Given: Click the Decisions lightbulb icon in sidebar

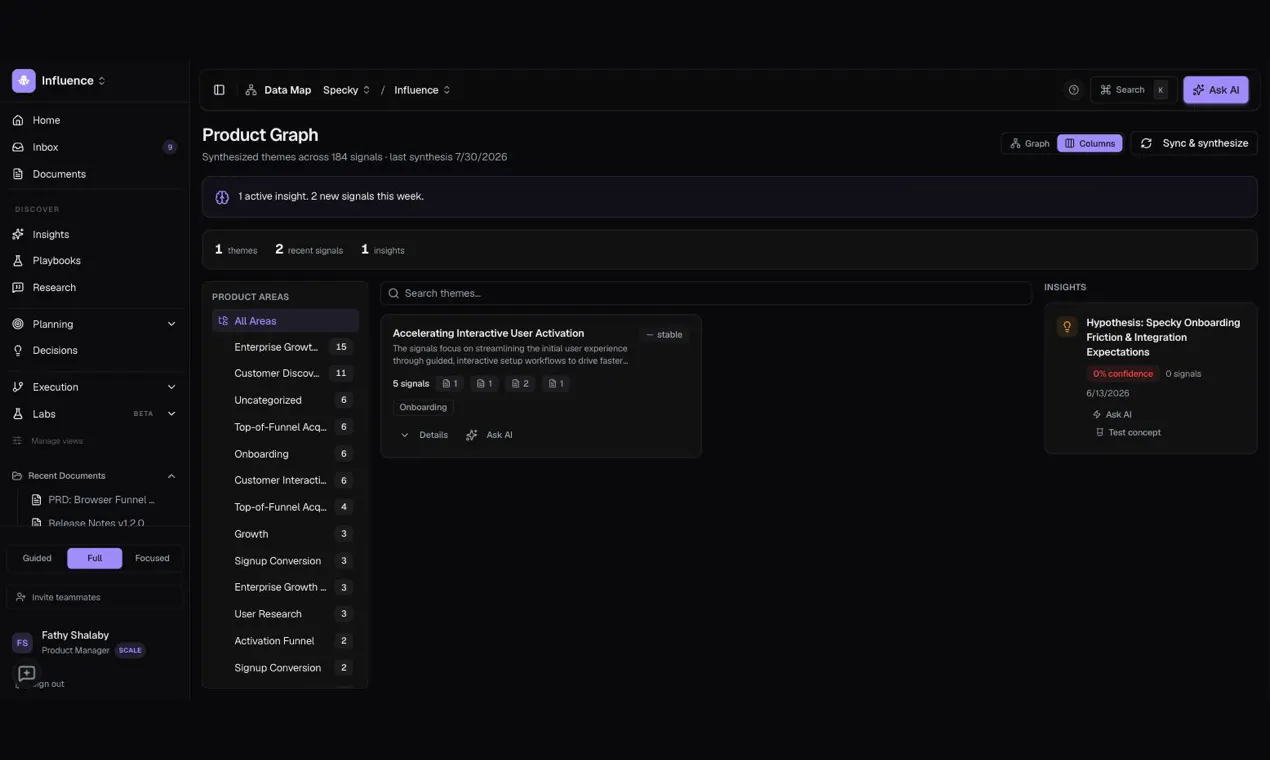Looking at the screenshot, I should click(18, 350).
